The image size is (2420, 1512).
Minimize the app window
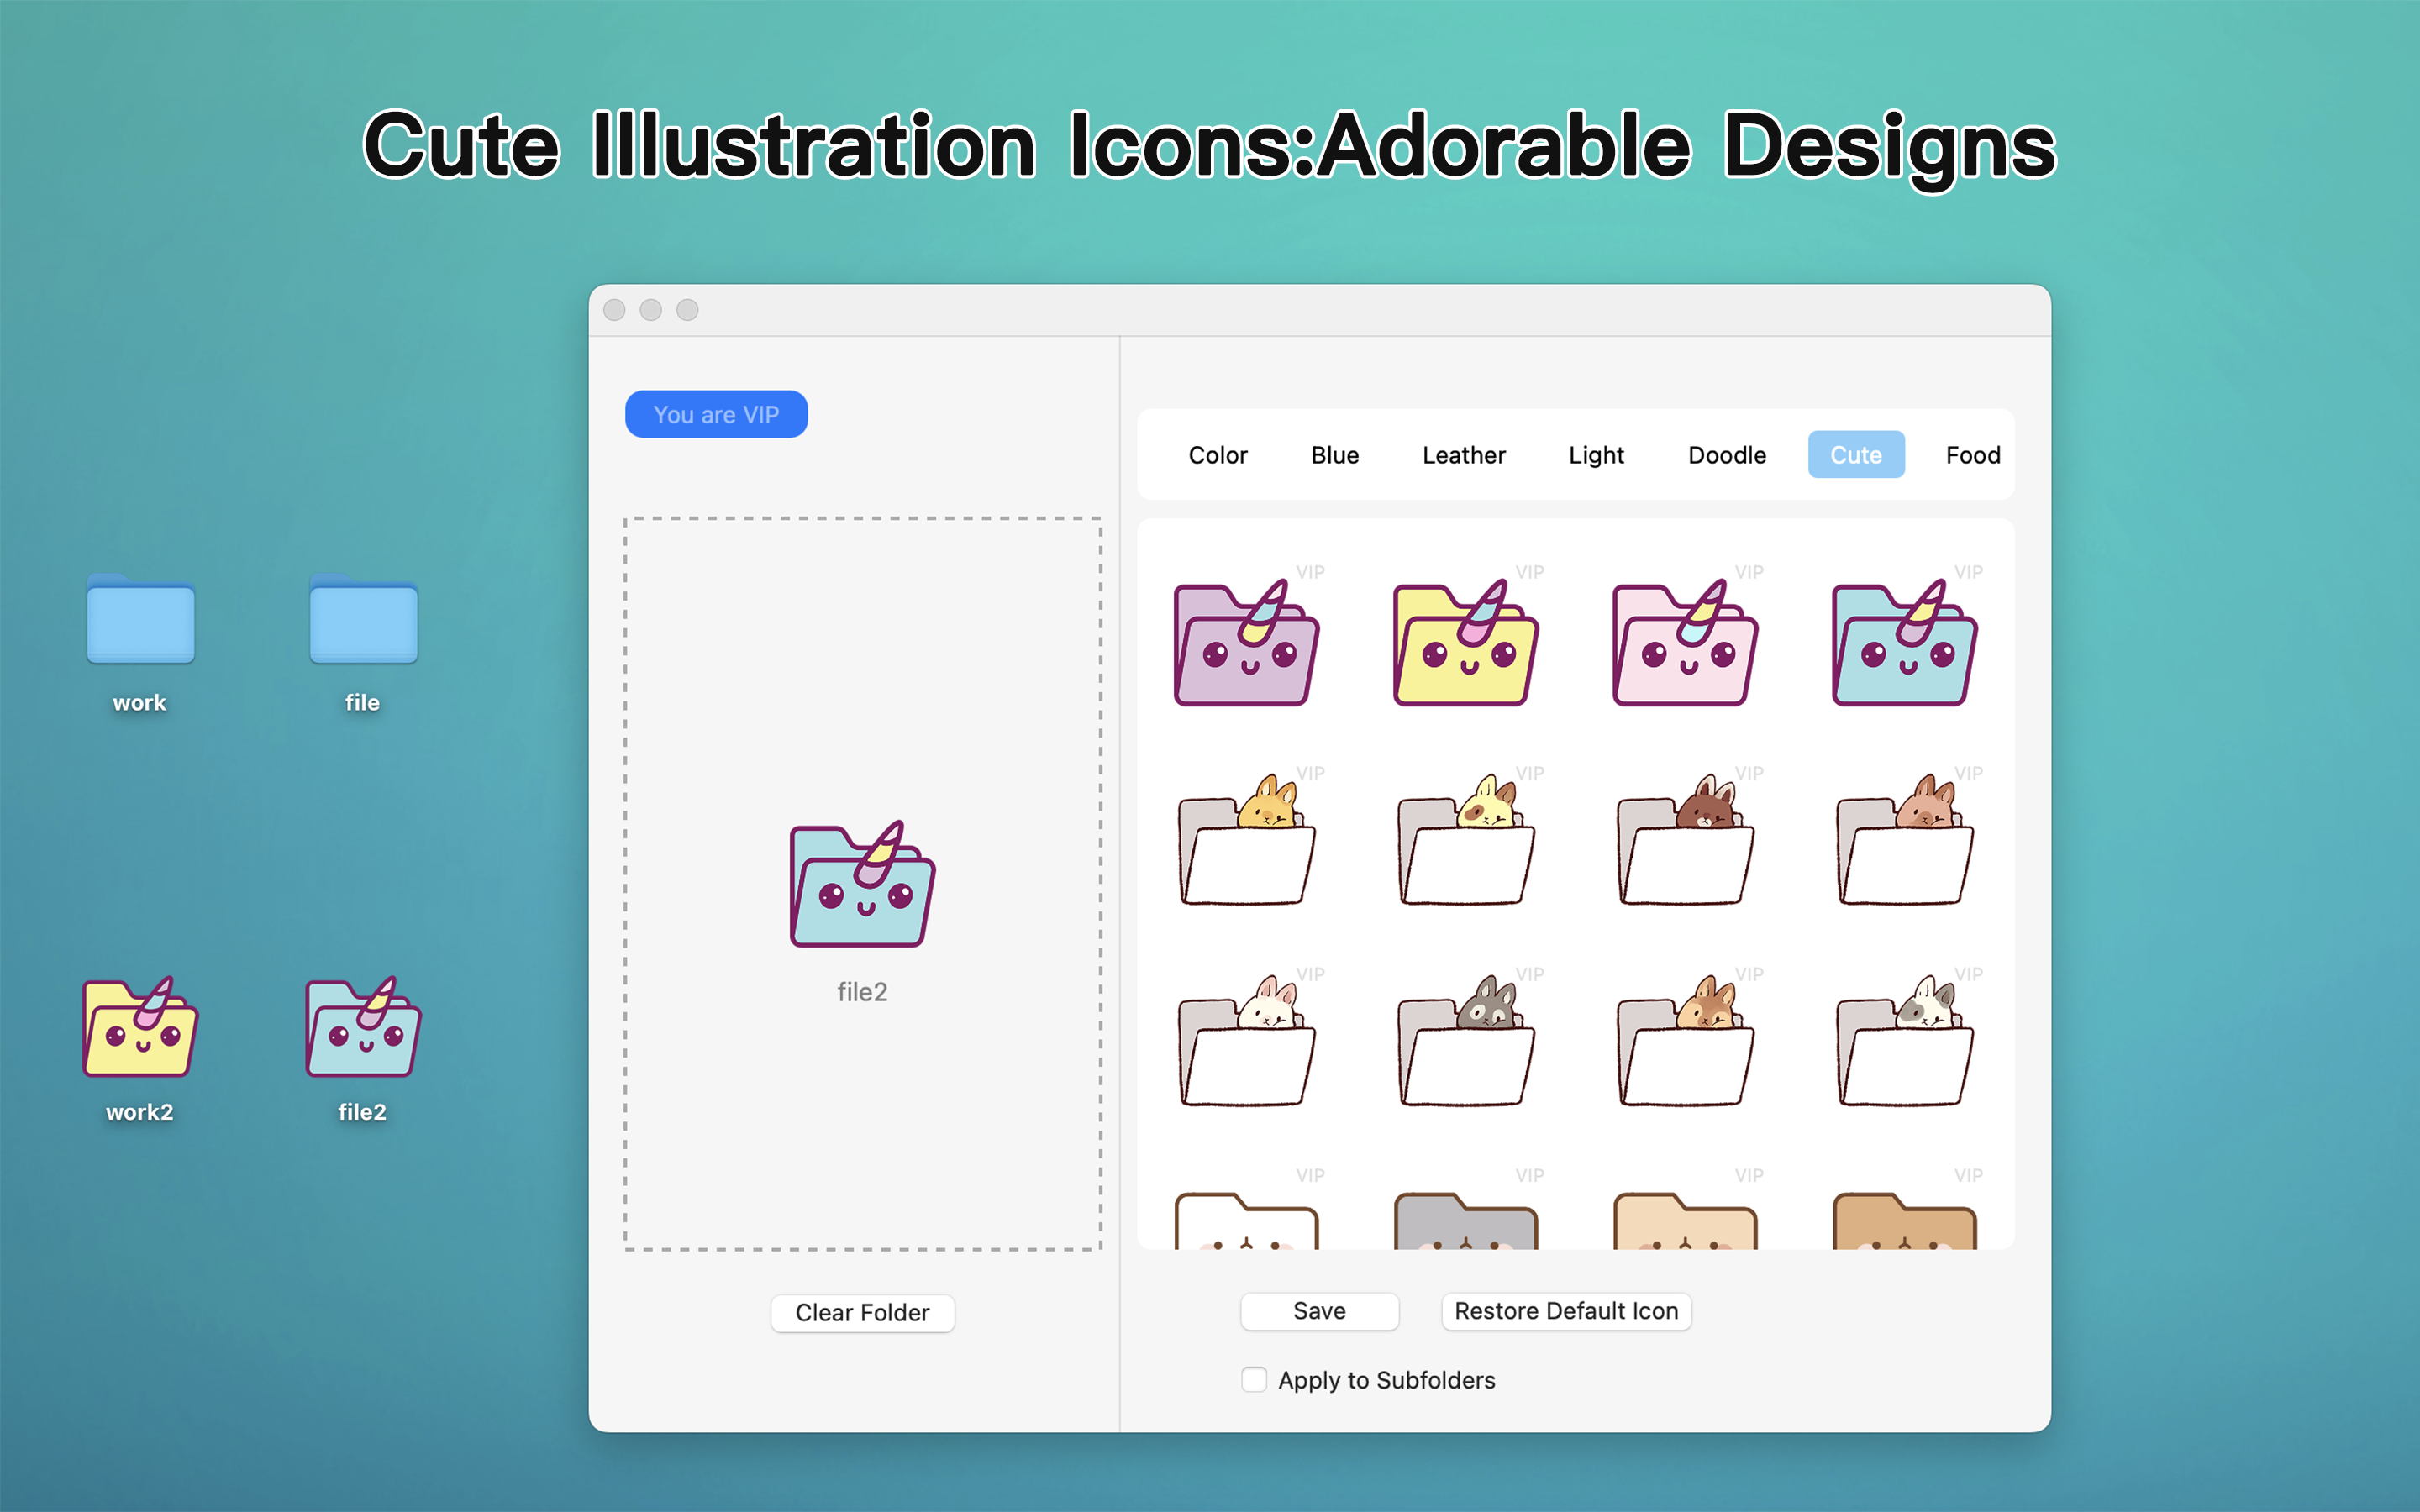(x=651, y=310)
